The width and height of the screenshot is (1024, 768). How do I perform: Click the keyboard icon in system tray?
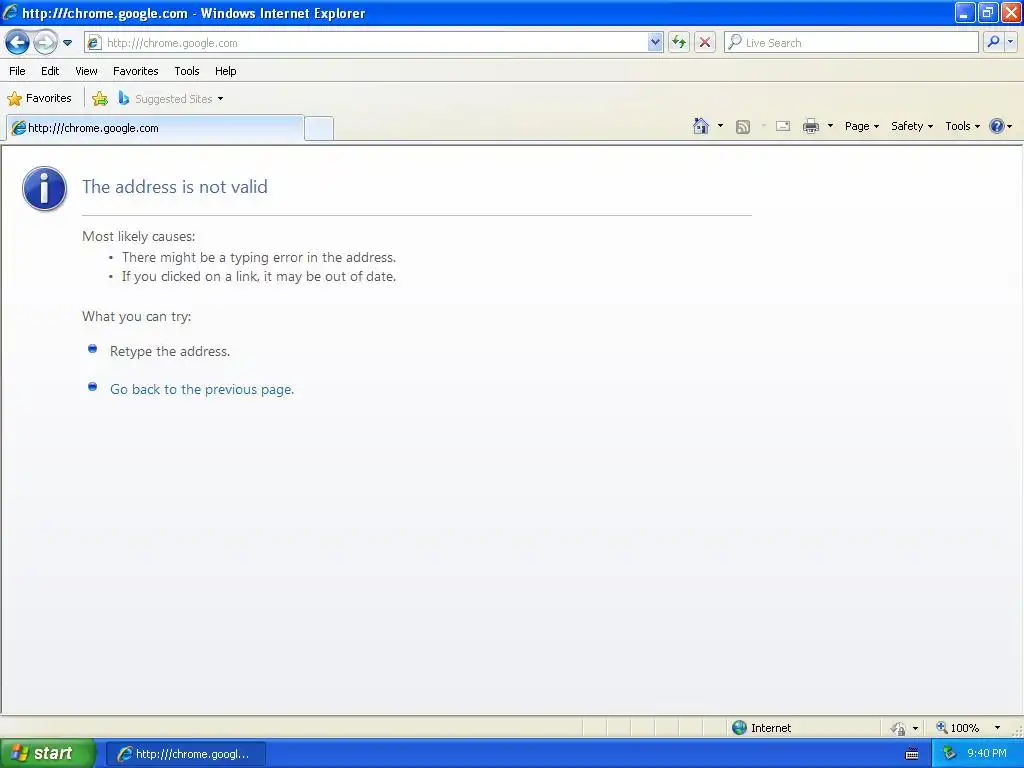(912, 754)
